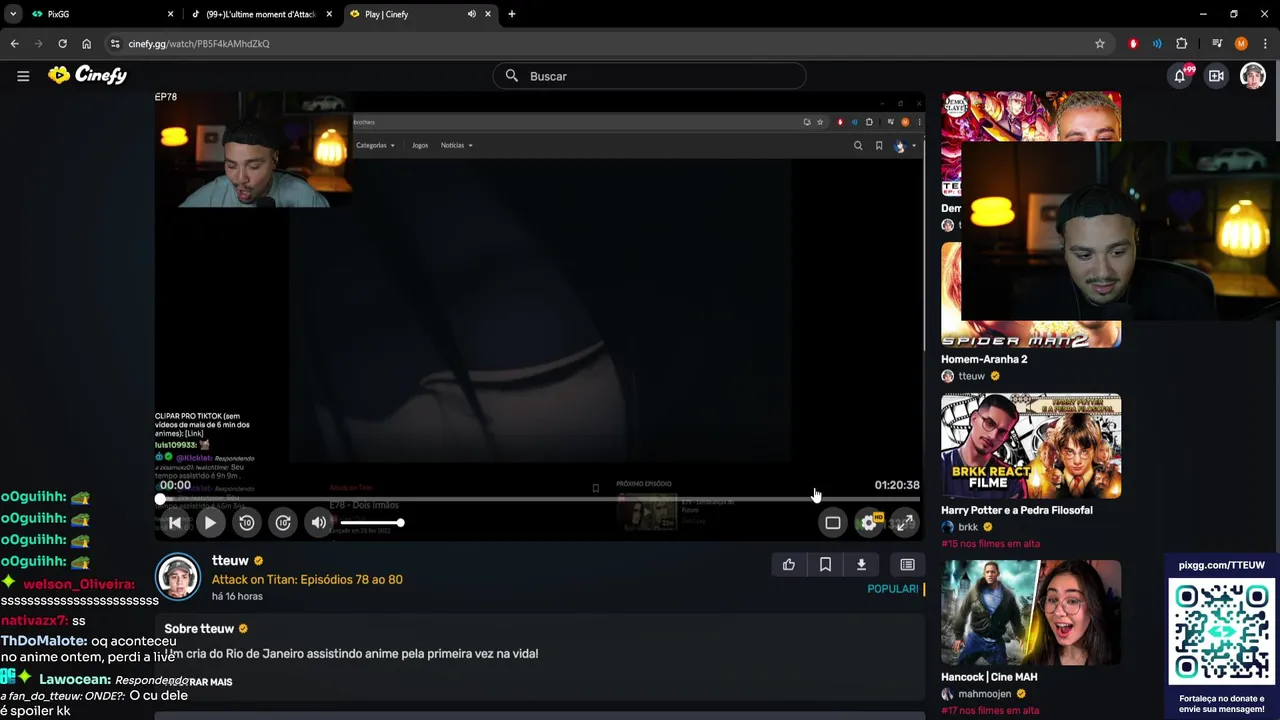Mute the Cinefy tab audio icon
Image resolution: width=1280 pixels, height=720 pixels.
[471, 14]
